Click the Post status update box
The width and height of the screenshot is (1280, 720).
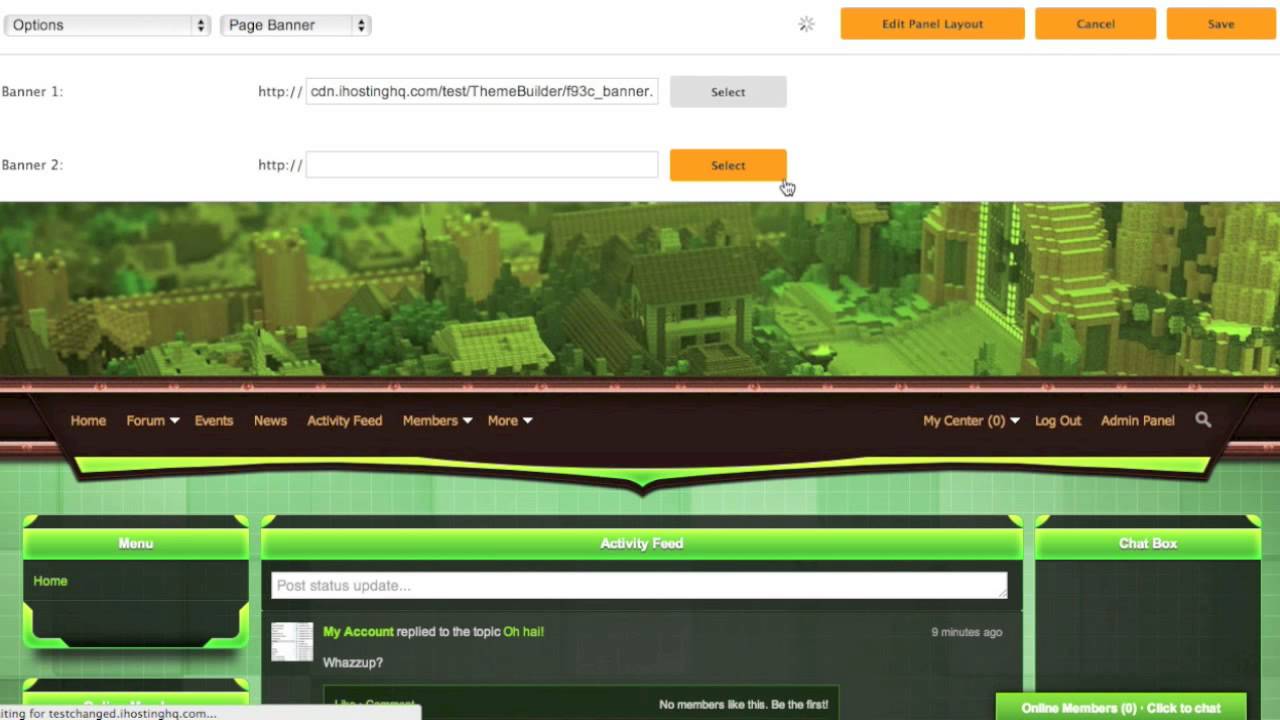pyautogui.click(x=639, y=585)
